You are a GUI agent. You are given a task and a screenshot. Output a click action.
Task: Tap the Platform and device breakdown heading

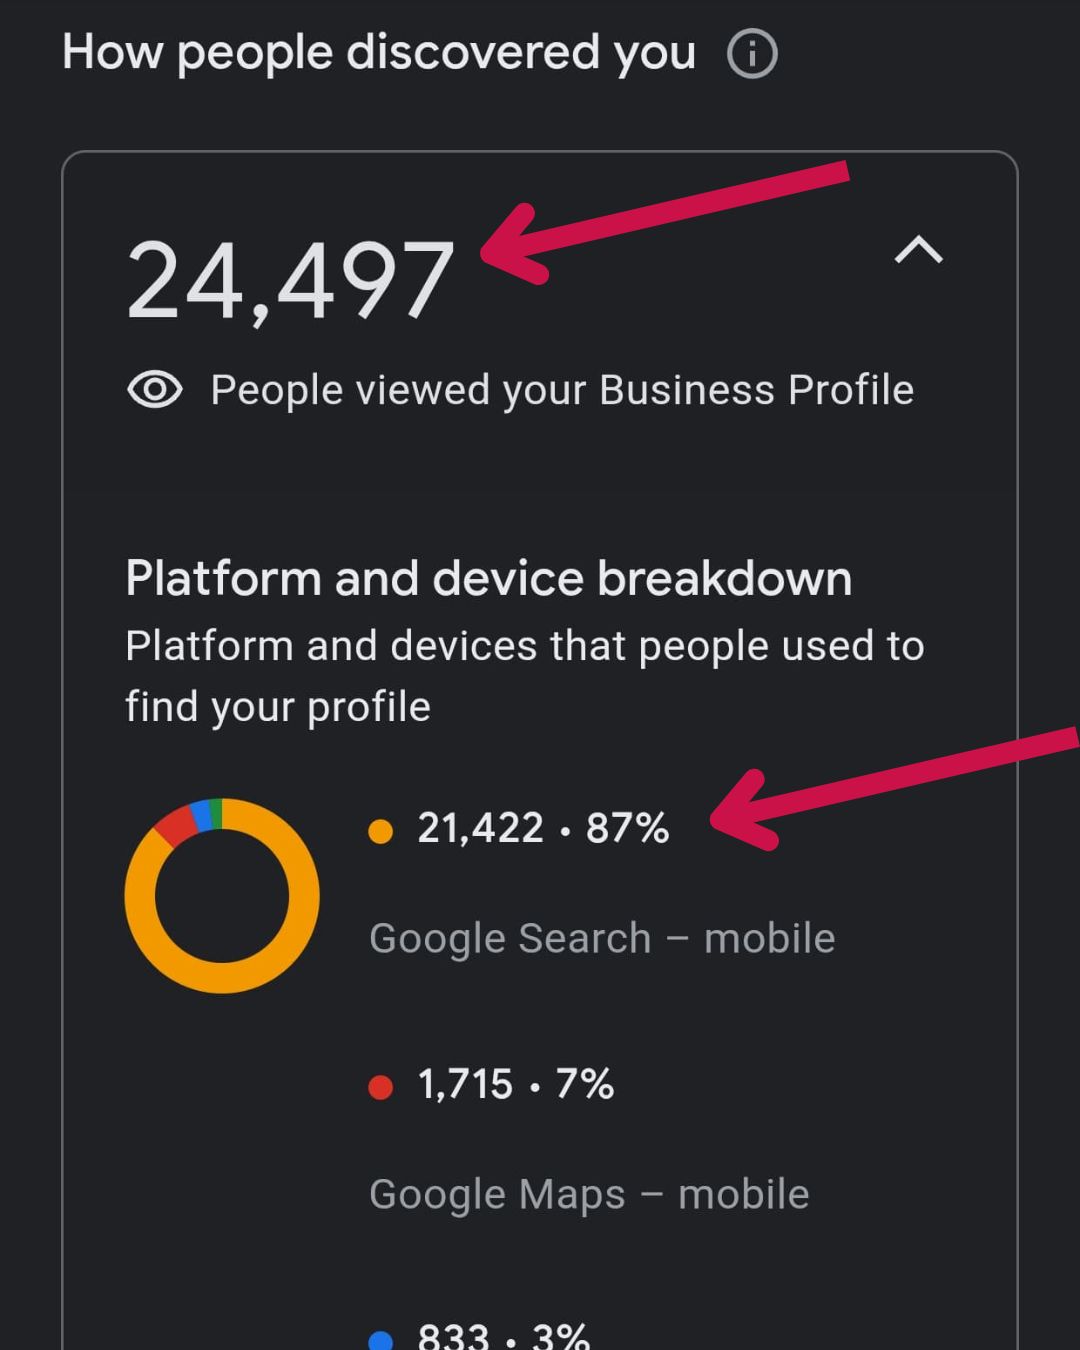[x=489, y=578]
